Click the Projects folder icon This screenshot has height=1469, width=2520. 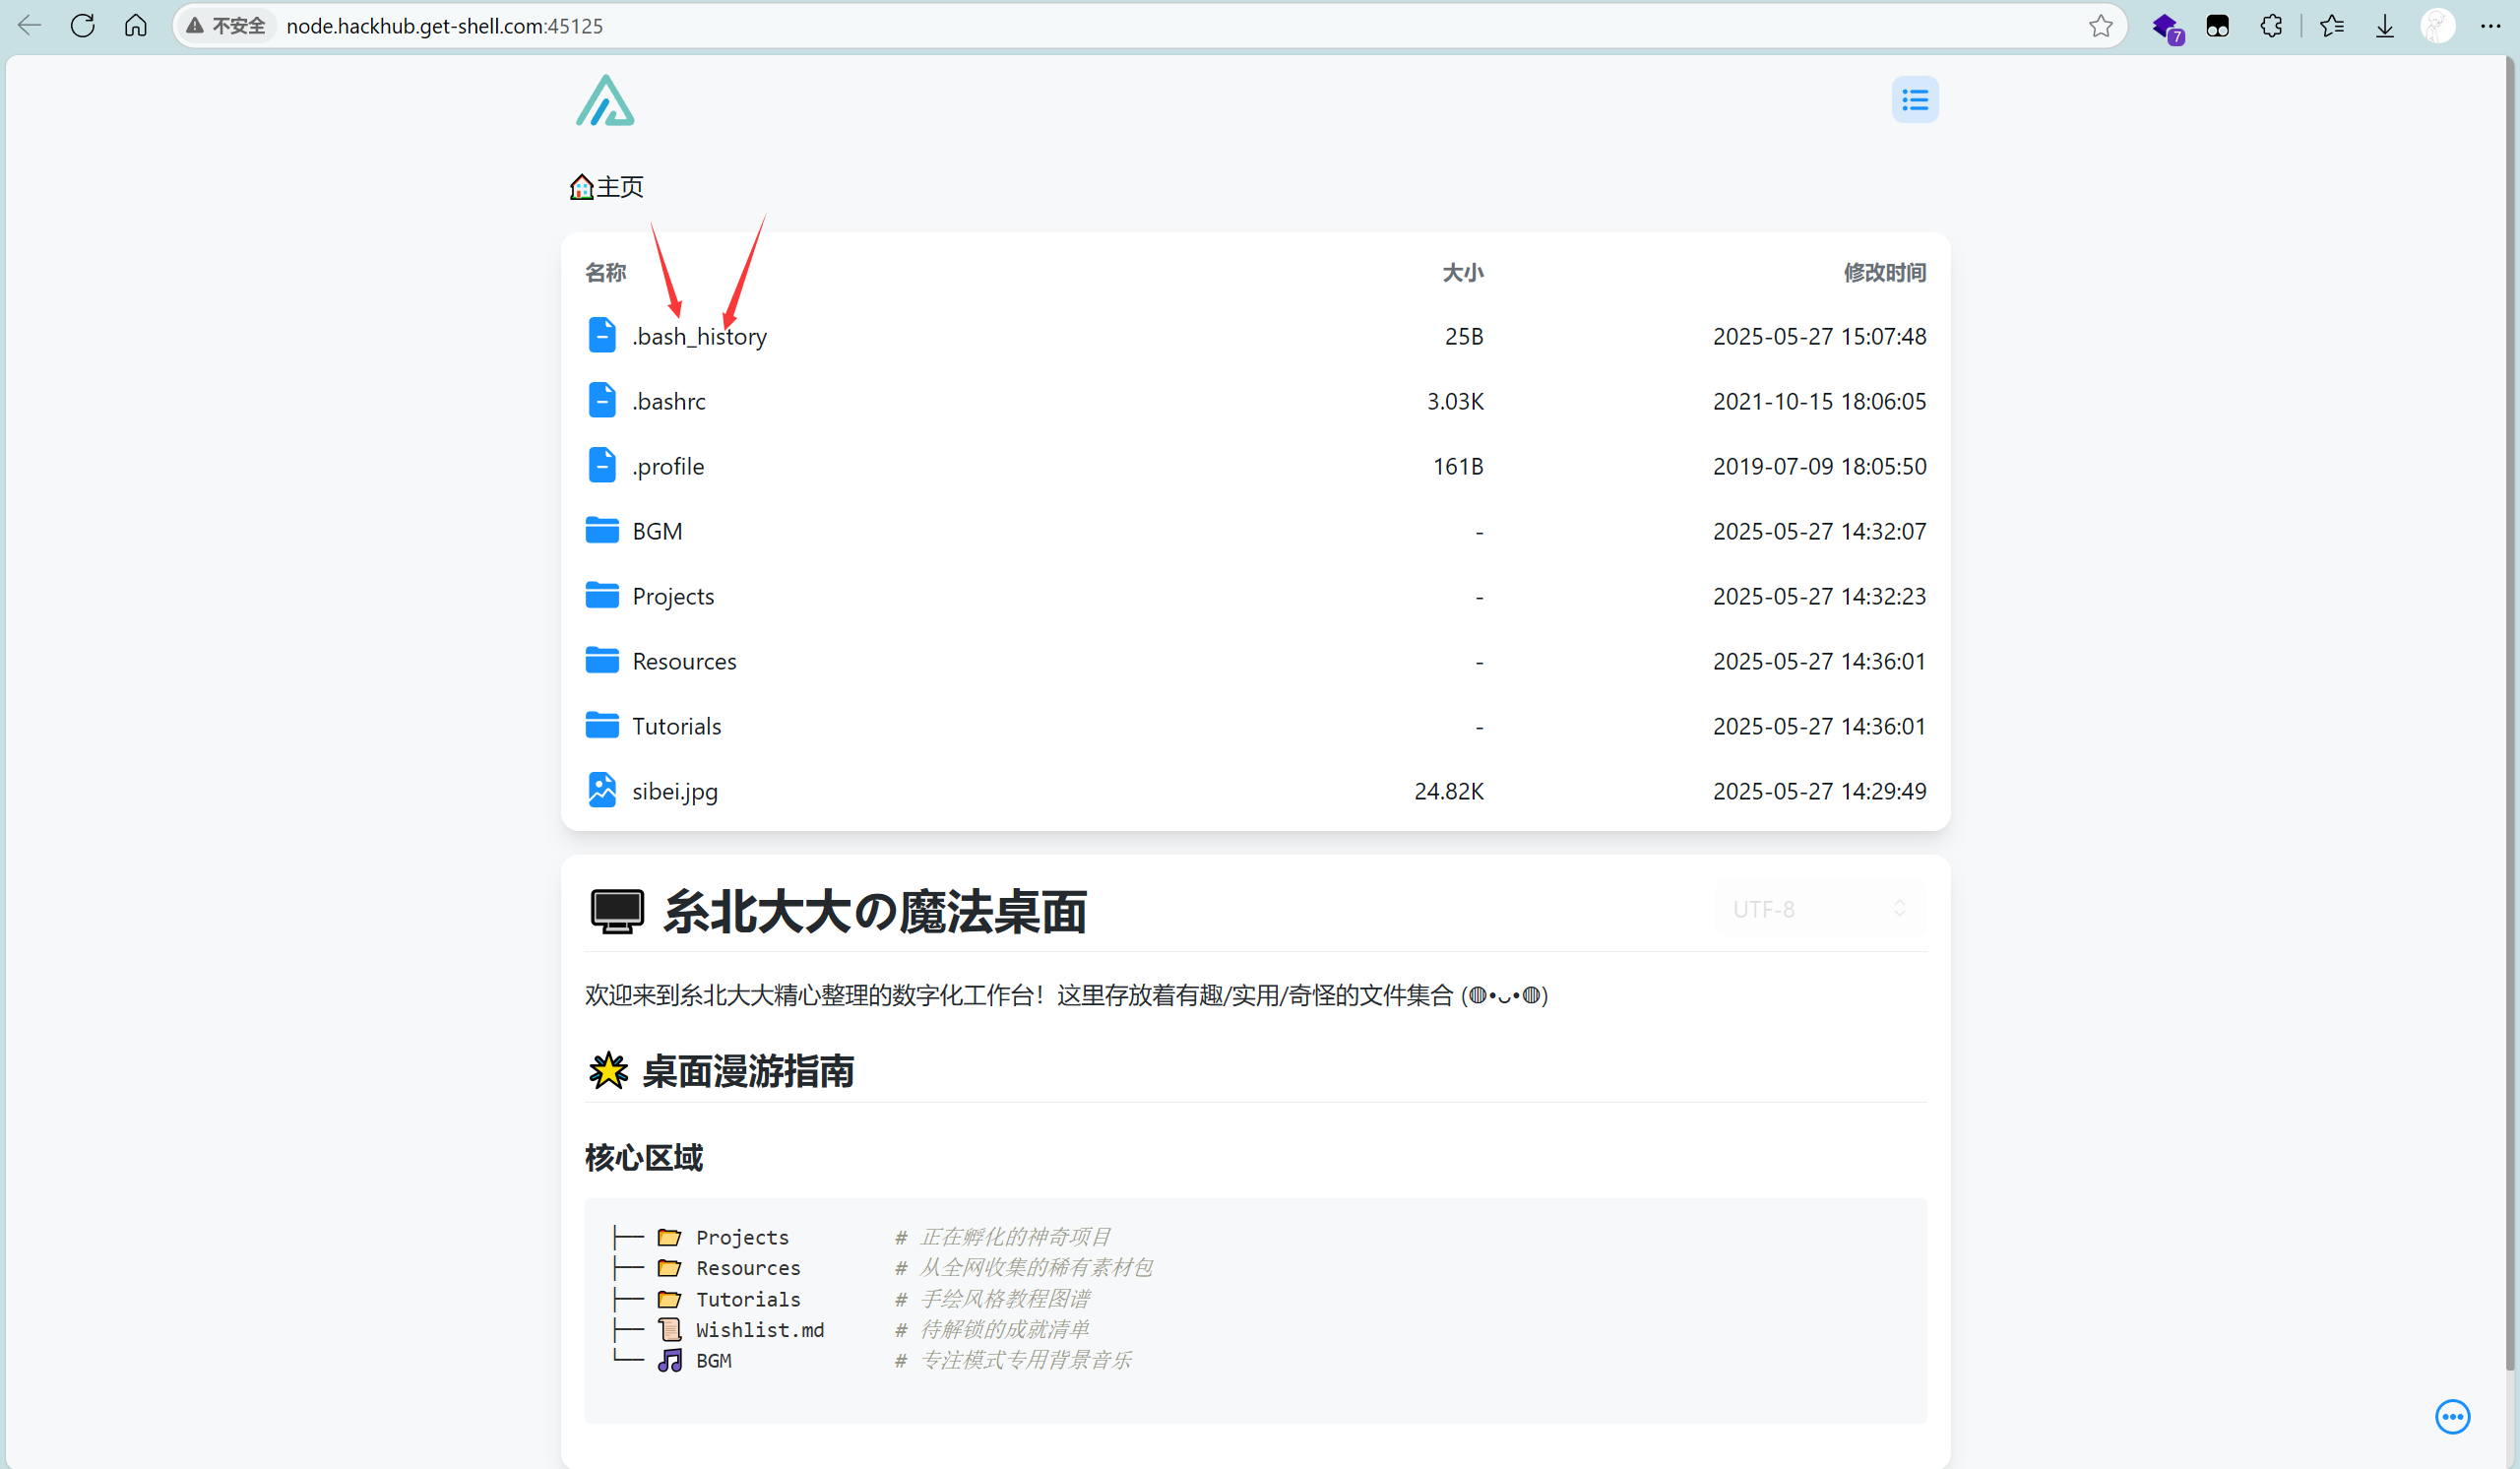[601, 595]
